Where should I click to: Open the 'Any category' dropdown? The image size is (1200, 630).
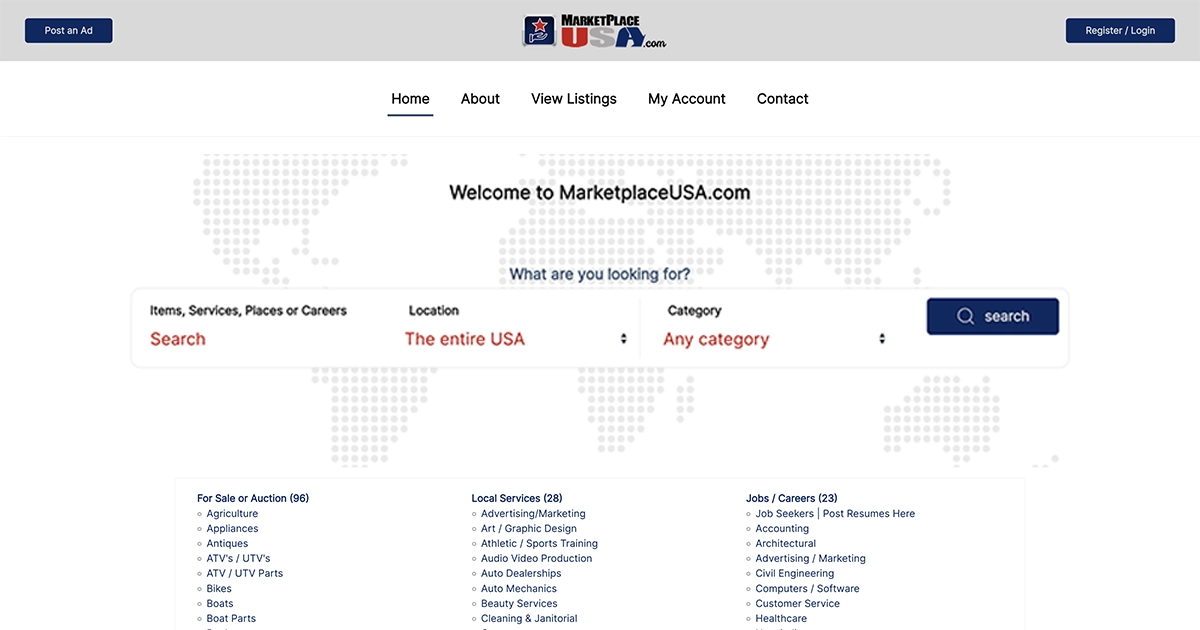pos(774,339)
